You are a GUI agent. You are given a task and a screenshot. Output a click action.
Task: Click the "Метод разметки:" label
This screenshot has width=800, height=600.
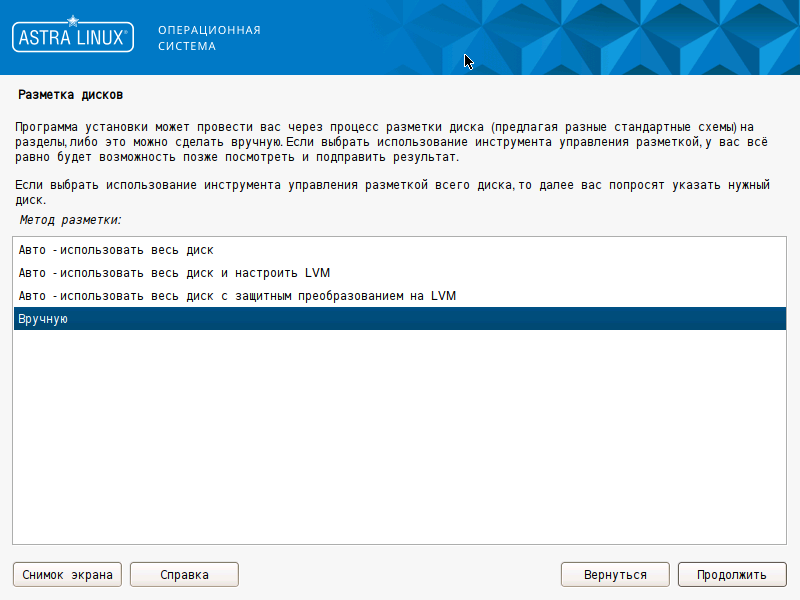click(70, 219)
